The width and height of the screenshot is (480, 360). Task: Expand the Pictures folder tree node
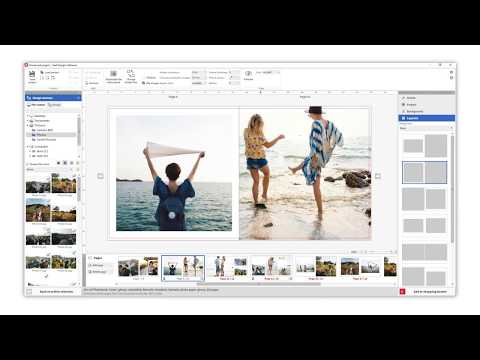pyautogui.click(x=28, y=125)
